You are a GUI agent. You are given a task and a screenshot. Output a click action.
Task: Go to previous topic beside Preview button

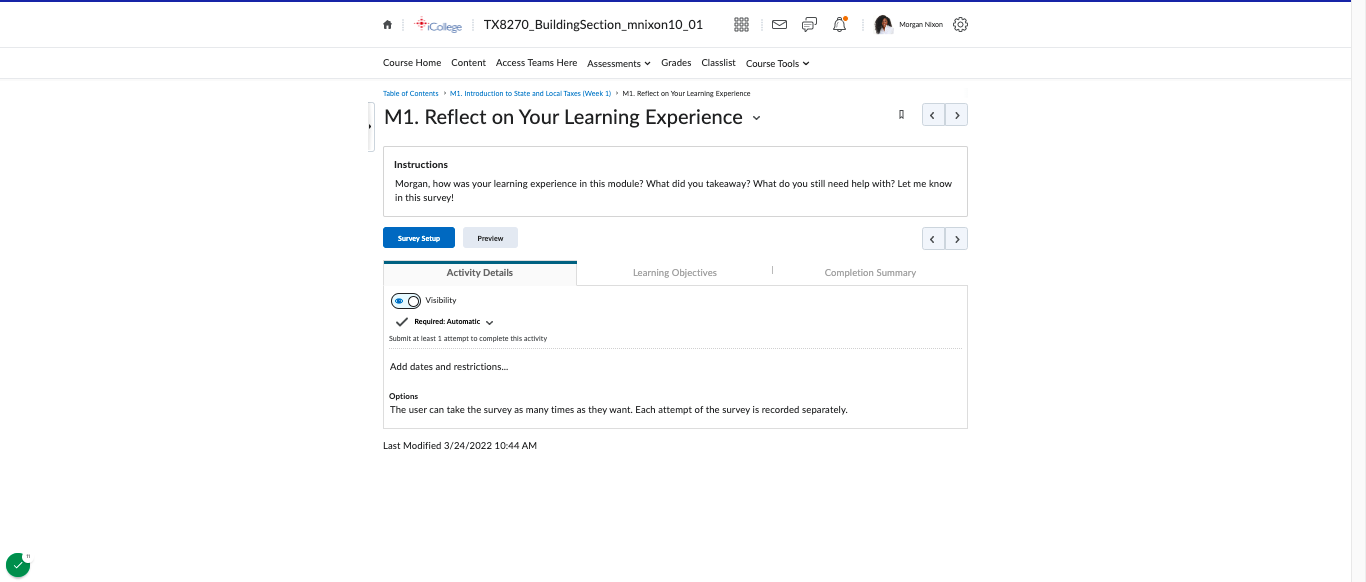click(933, 239)
